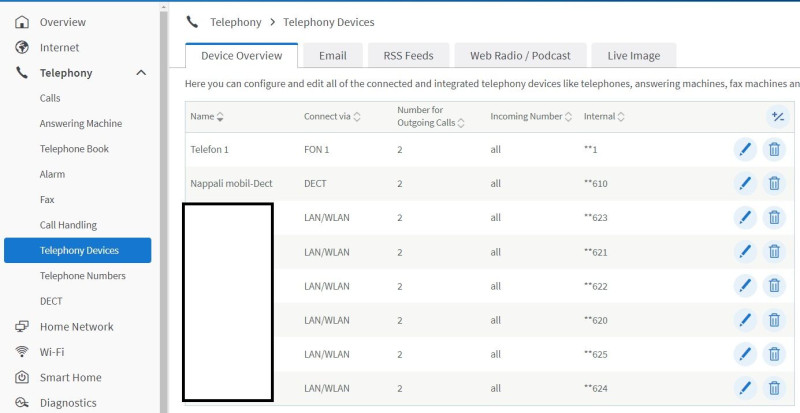The image size is (800, 413).
Task: Click the plus/minus column settings icon
Action: point(778,117)
